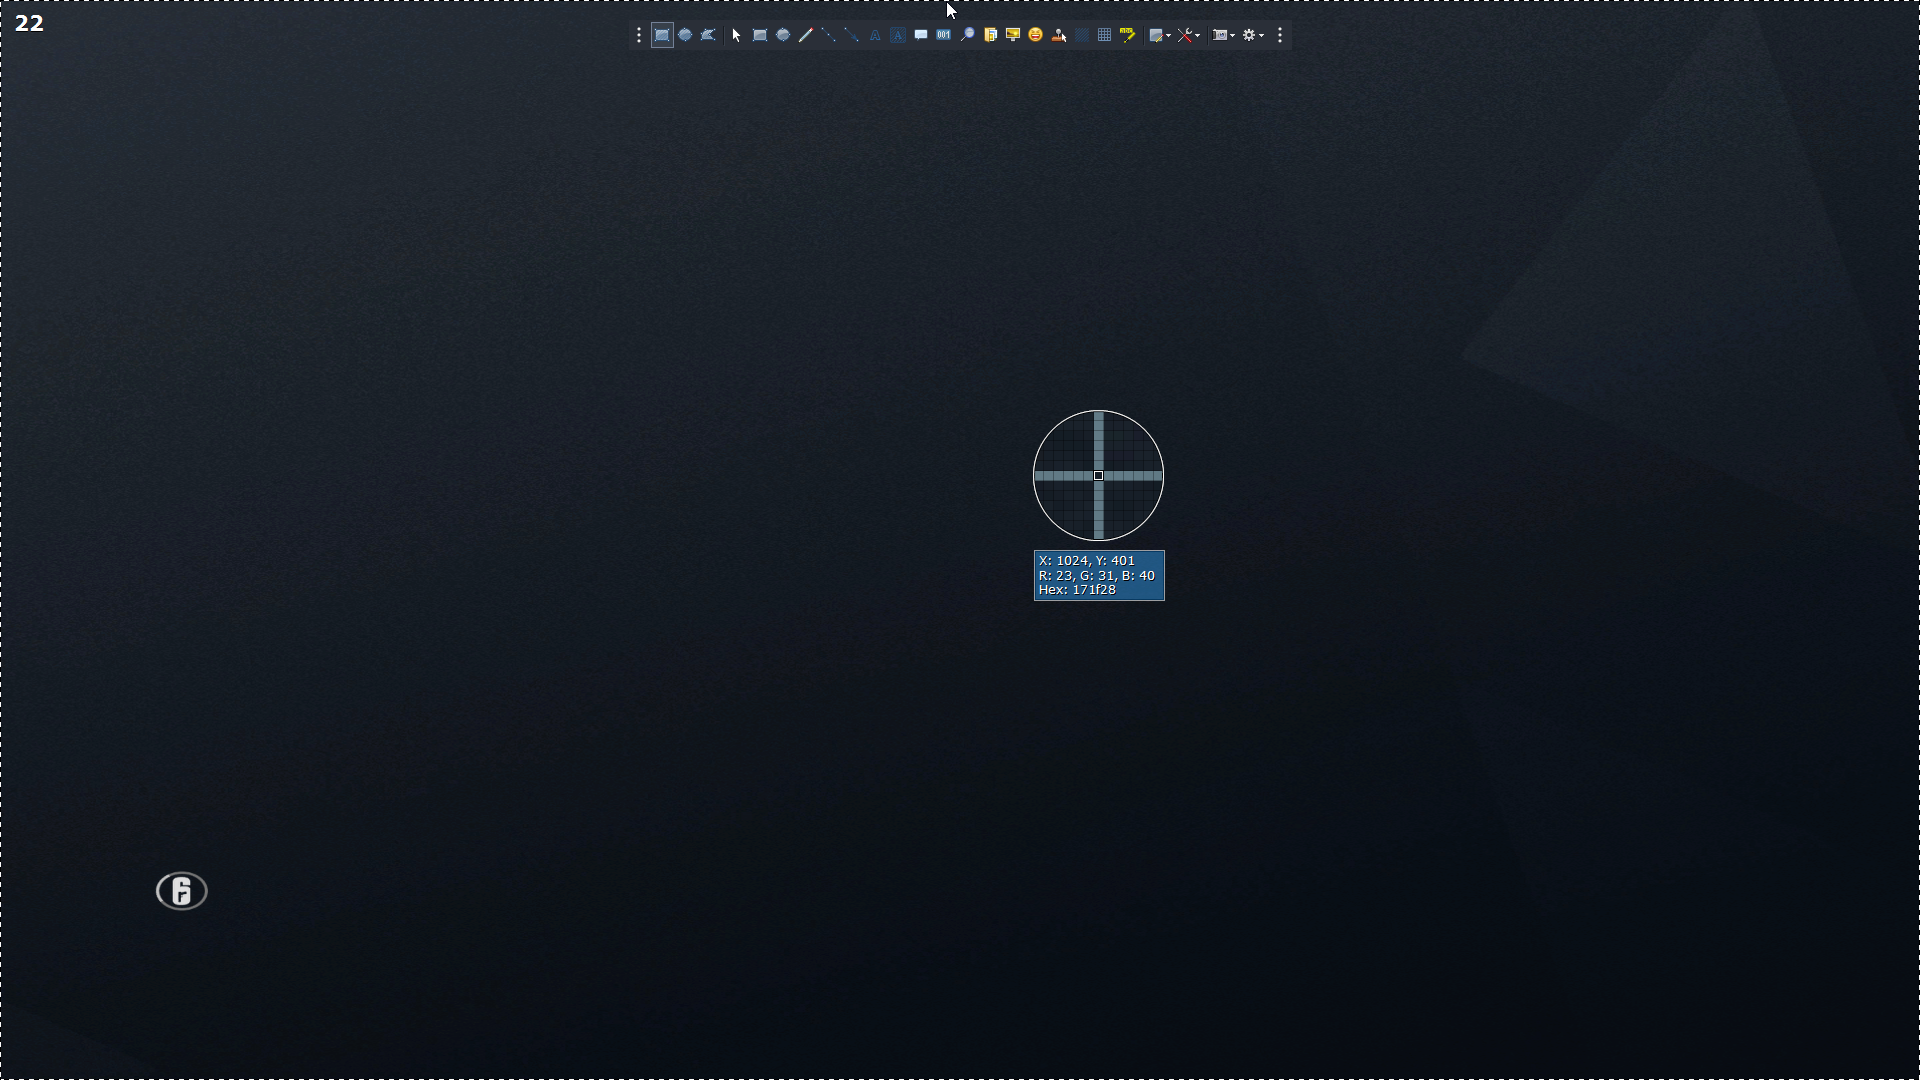The height and width of the screenshot is (1080, 1920).
Task: Insert step counter 001 tool
Action: [944, 35]
